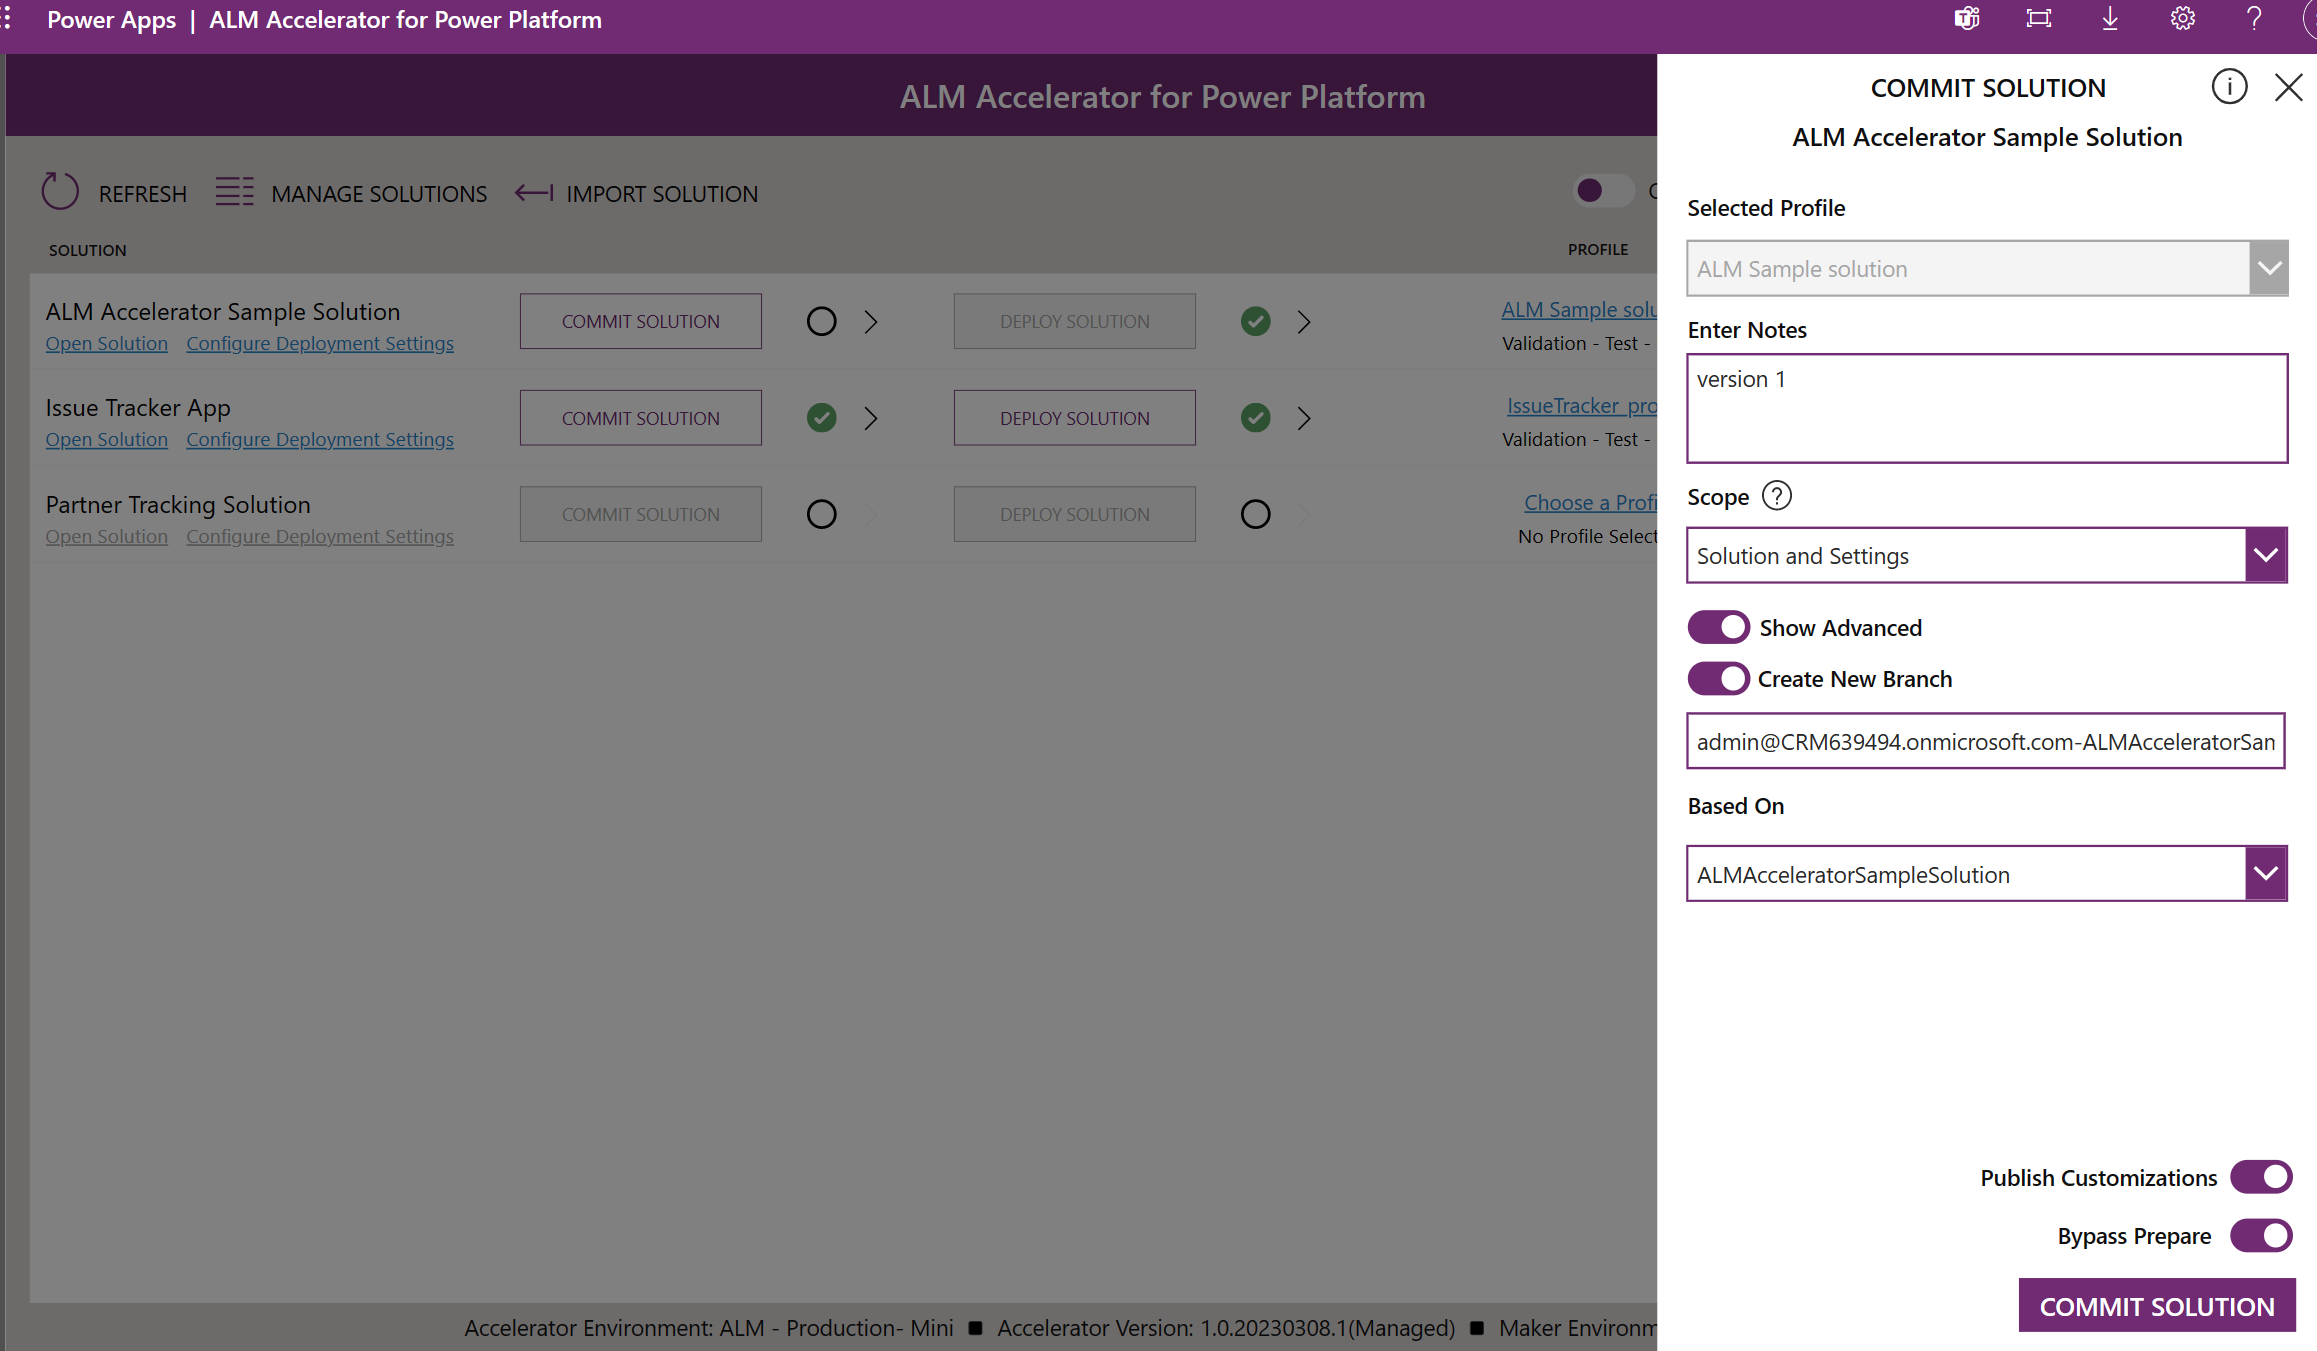Click the Refresh icon above the solution list

pyautogui.click(x=59, y=191)
